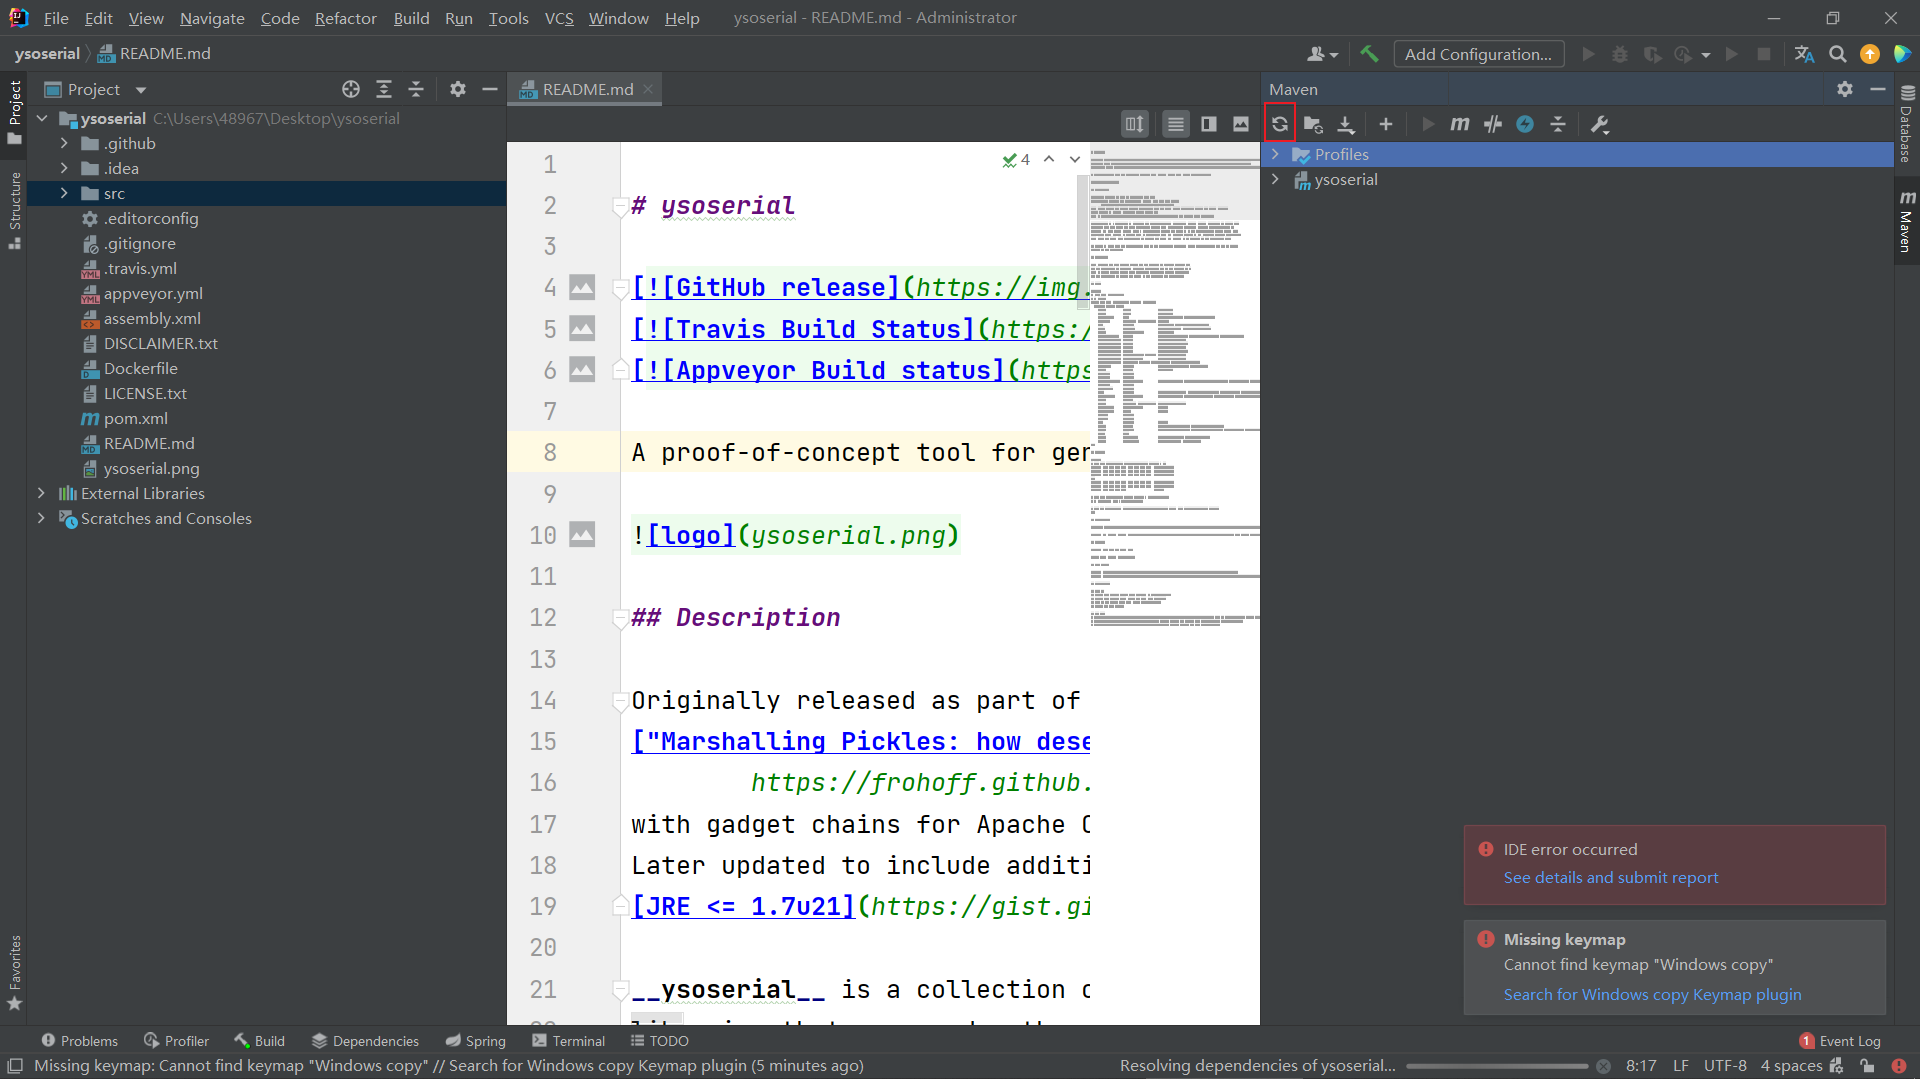Toggle editor and preview split view

1208,124
